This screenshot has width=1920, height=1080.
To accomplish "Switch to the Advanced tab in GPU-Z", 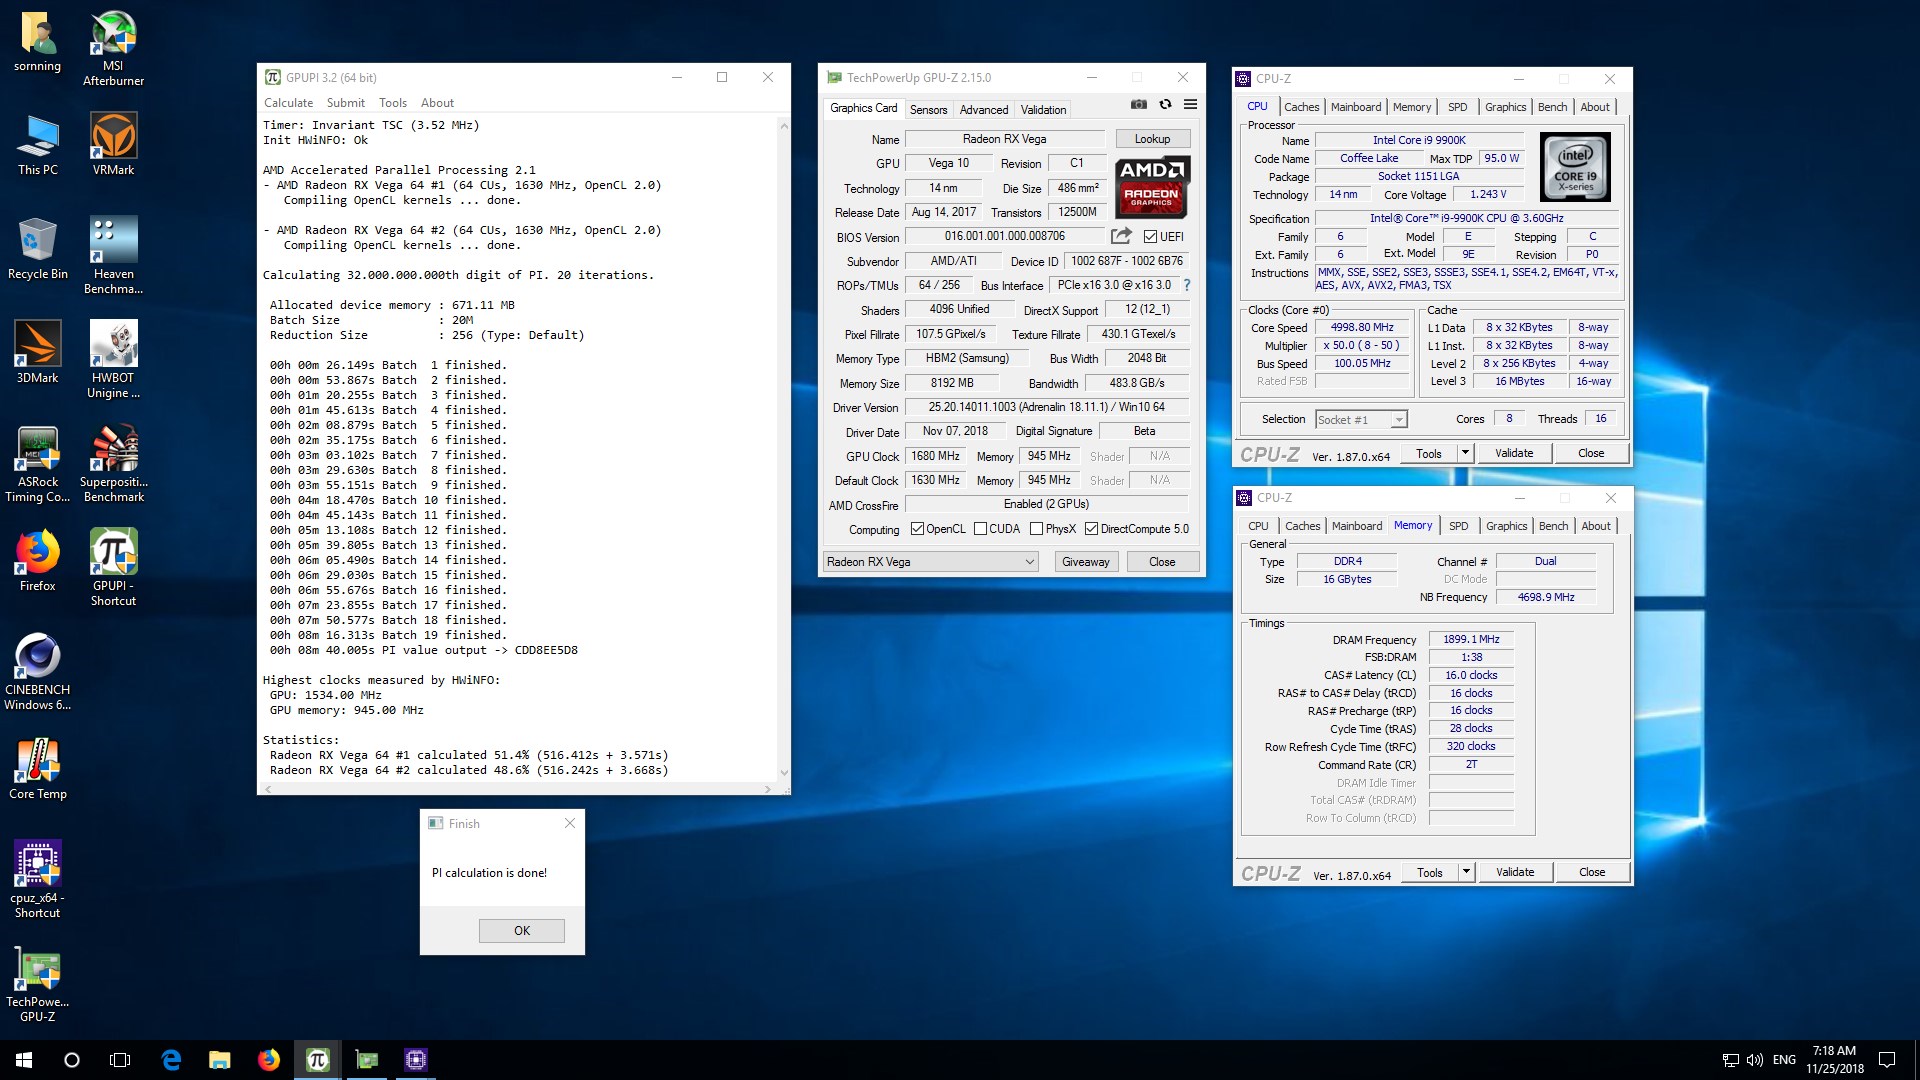I will click(984, 110).
